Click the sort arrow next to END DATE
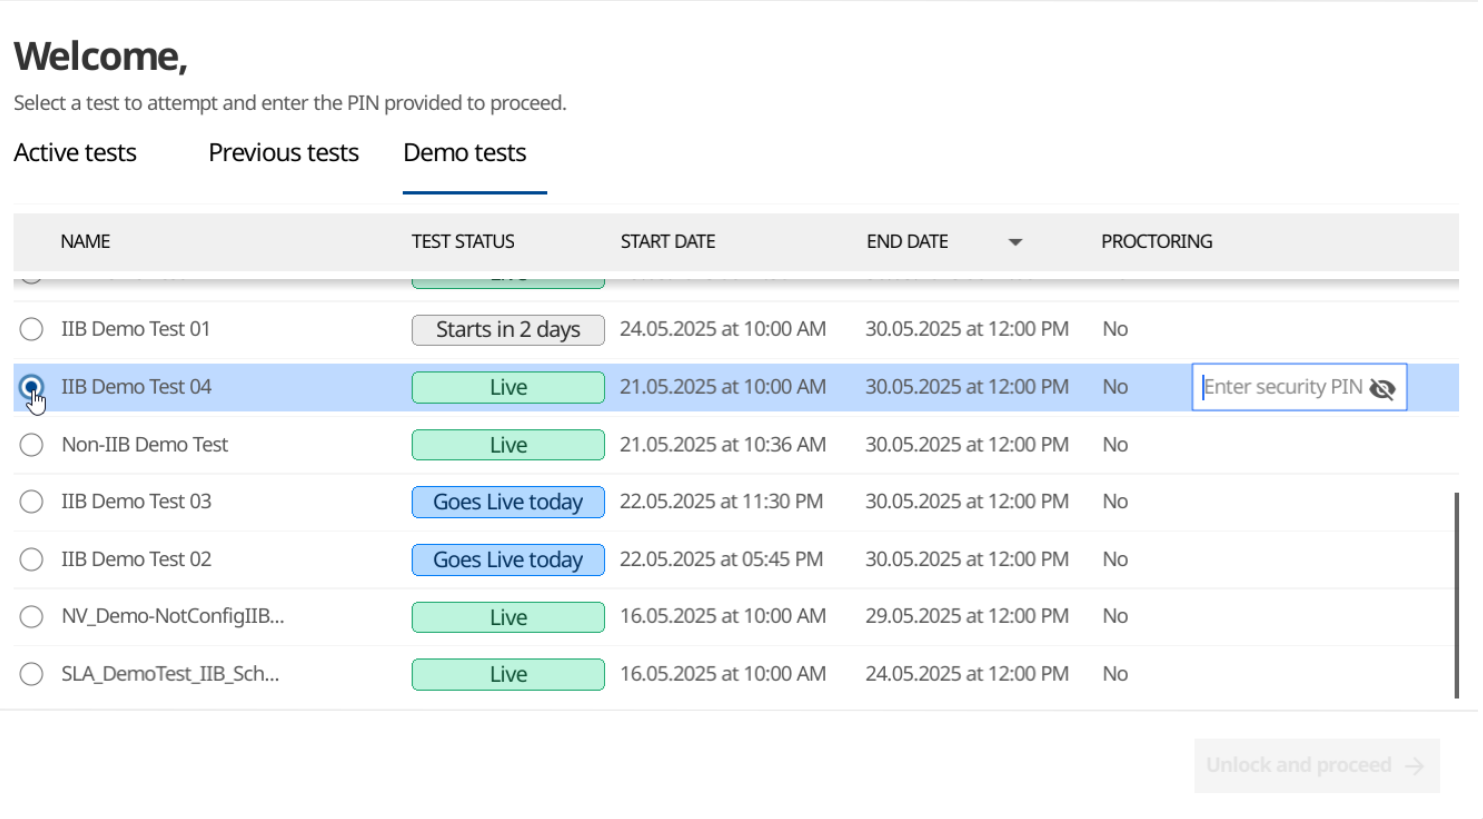1483x819 pixels. pyautogui.click(x=1016, y=241)
